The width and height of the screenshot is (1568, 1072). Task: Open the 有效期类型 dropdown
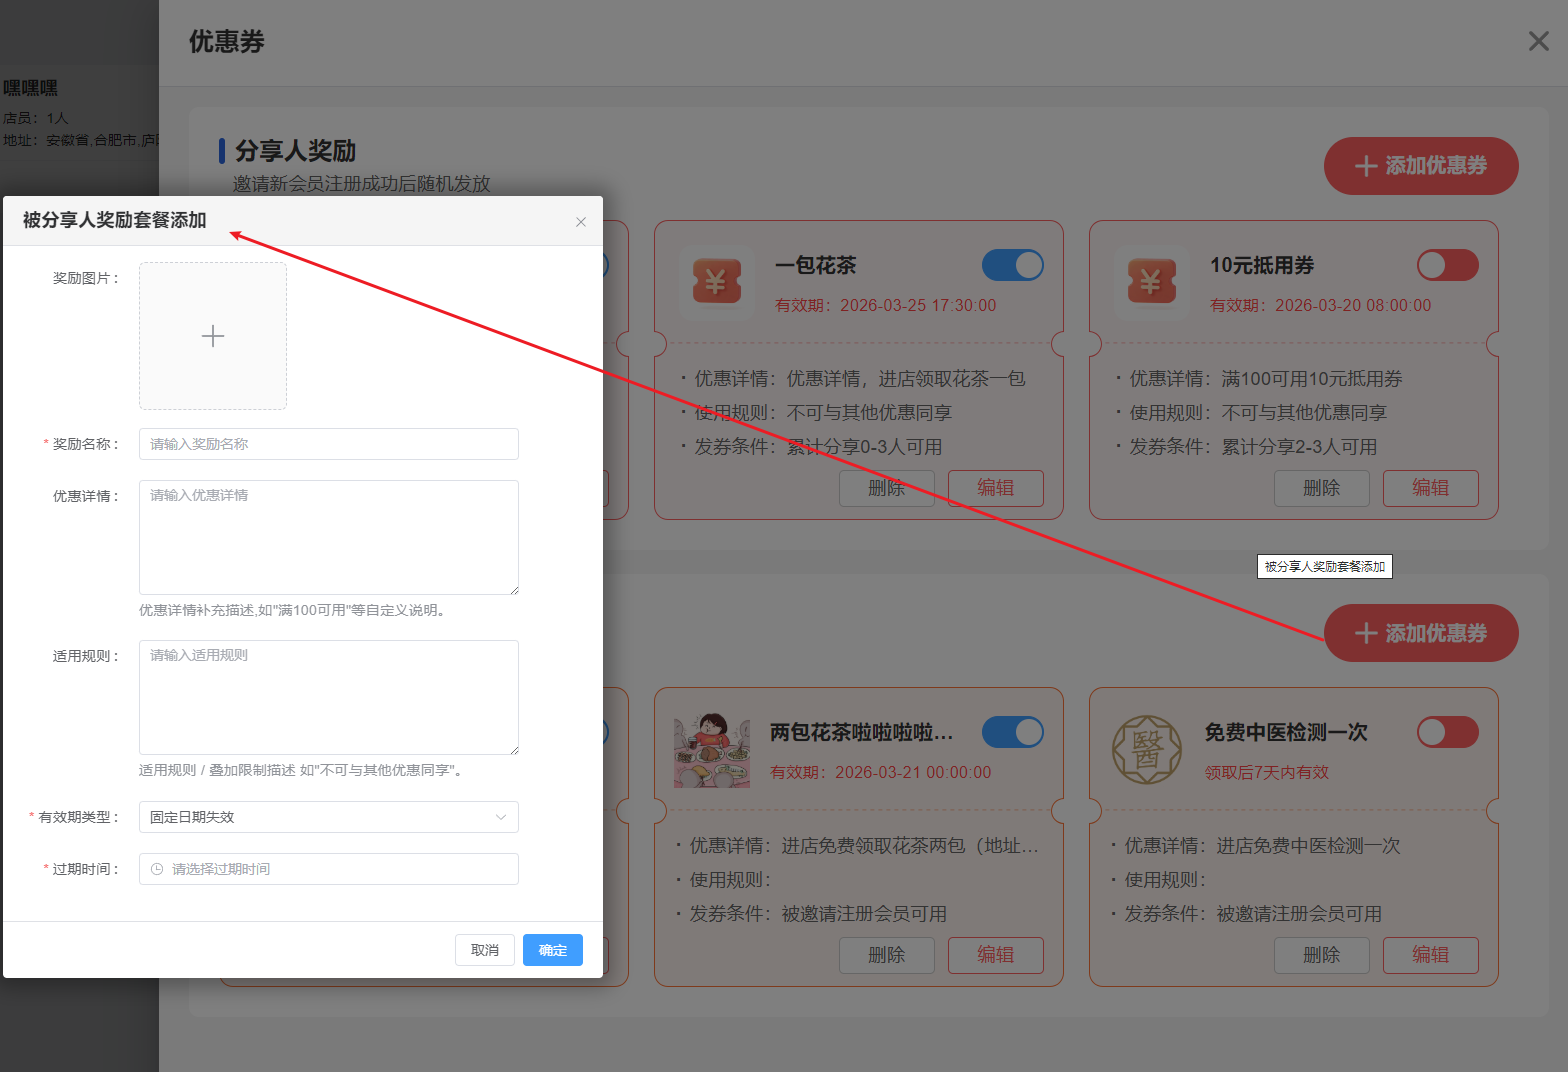click(x=329, y=817)
